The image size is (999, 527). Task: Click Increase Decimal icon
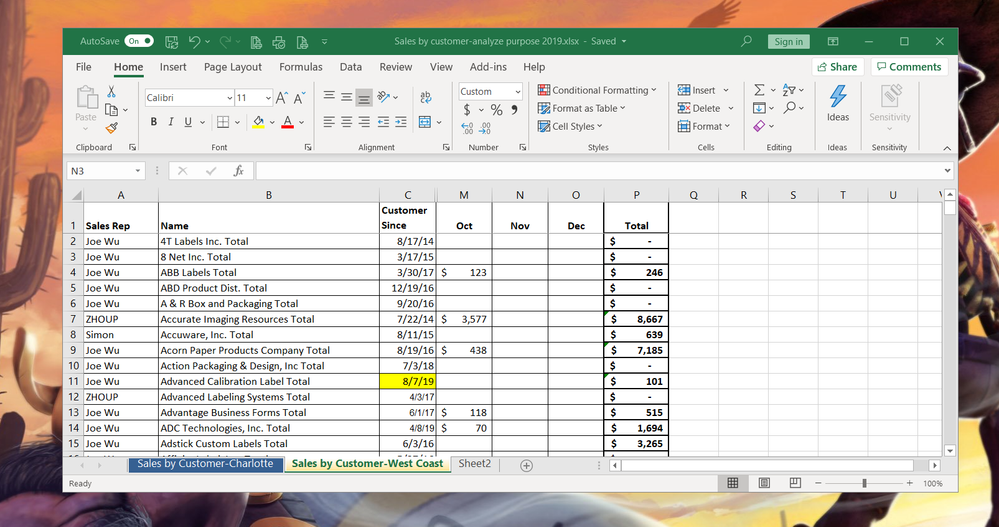(467, 128)
